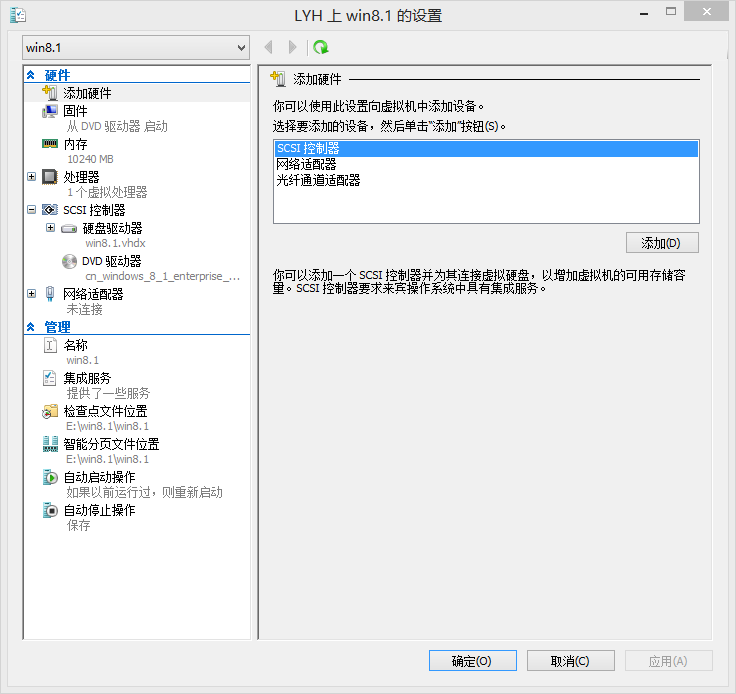The width and height of the screenshot is (736, 694).
Task: Click the automatic stop action (自动停止操作) icon
Action: click(x=50, y=510)
